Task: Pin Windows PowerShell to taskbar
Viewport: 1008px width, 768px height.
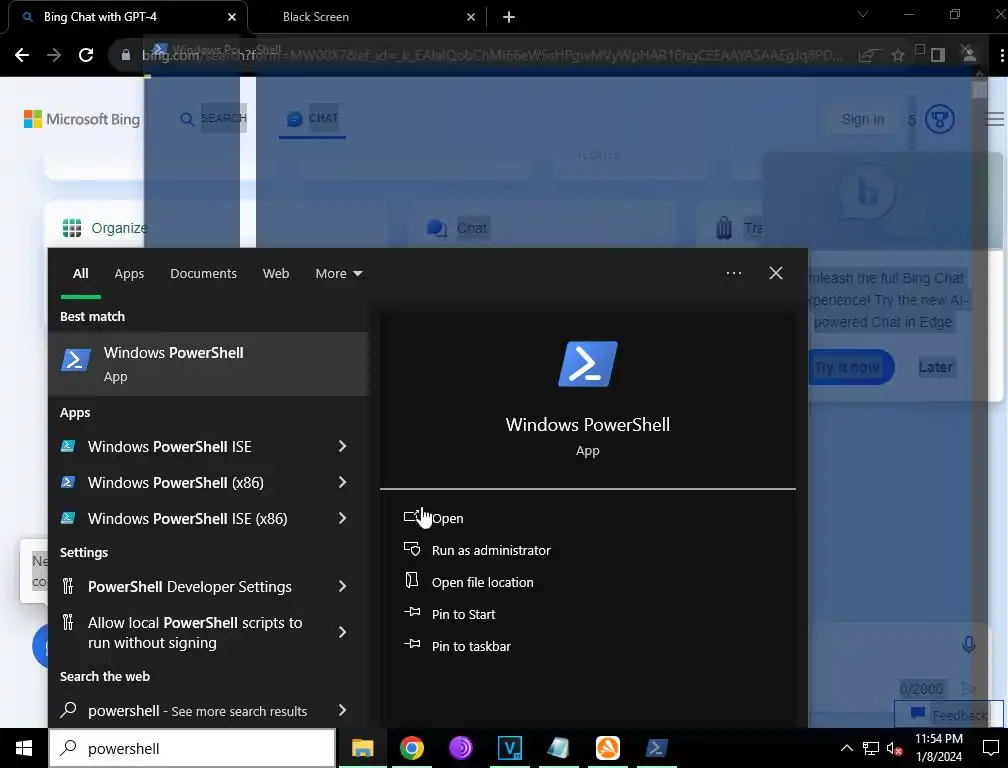Action: tap(457, 647)
